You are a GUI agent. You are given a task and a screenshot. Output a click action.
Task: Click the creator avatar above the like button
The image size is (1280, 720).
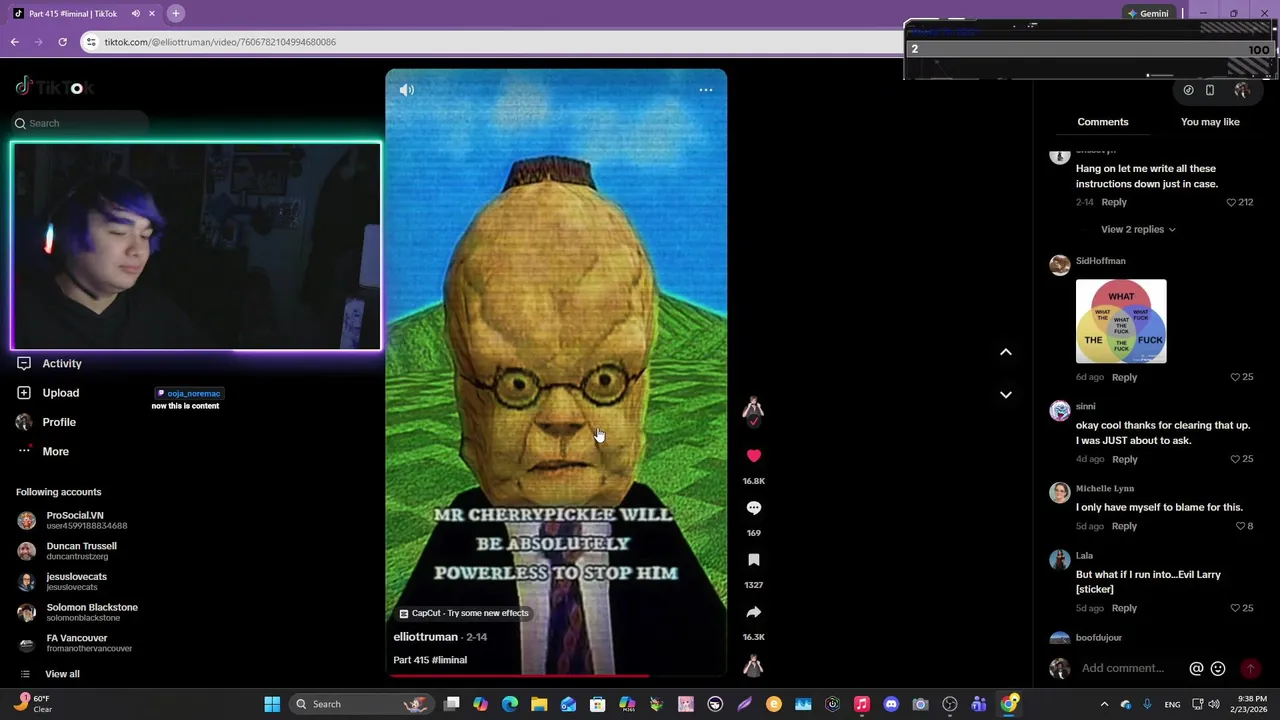click(753, 408)
